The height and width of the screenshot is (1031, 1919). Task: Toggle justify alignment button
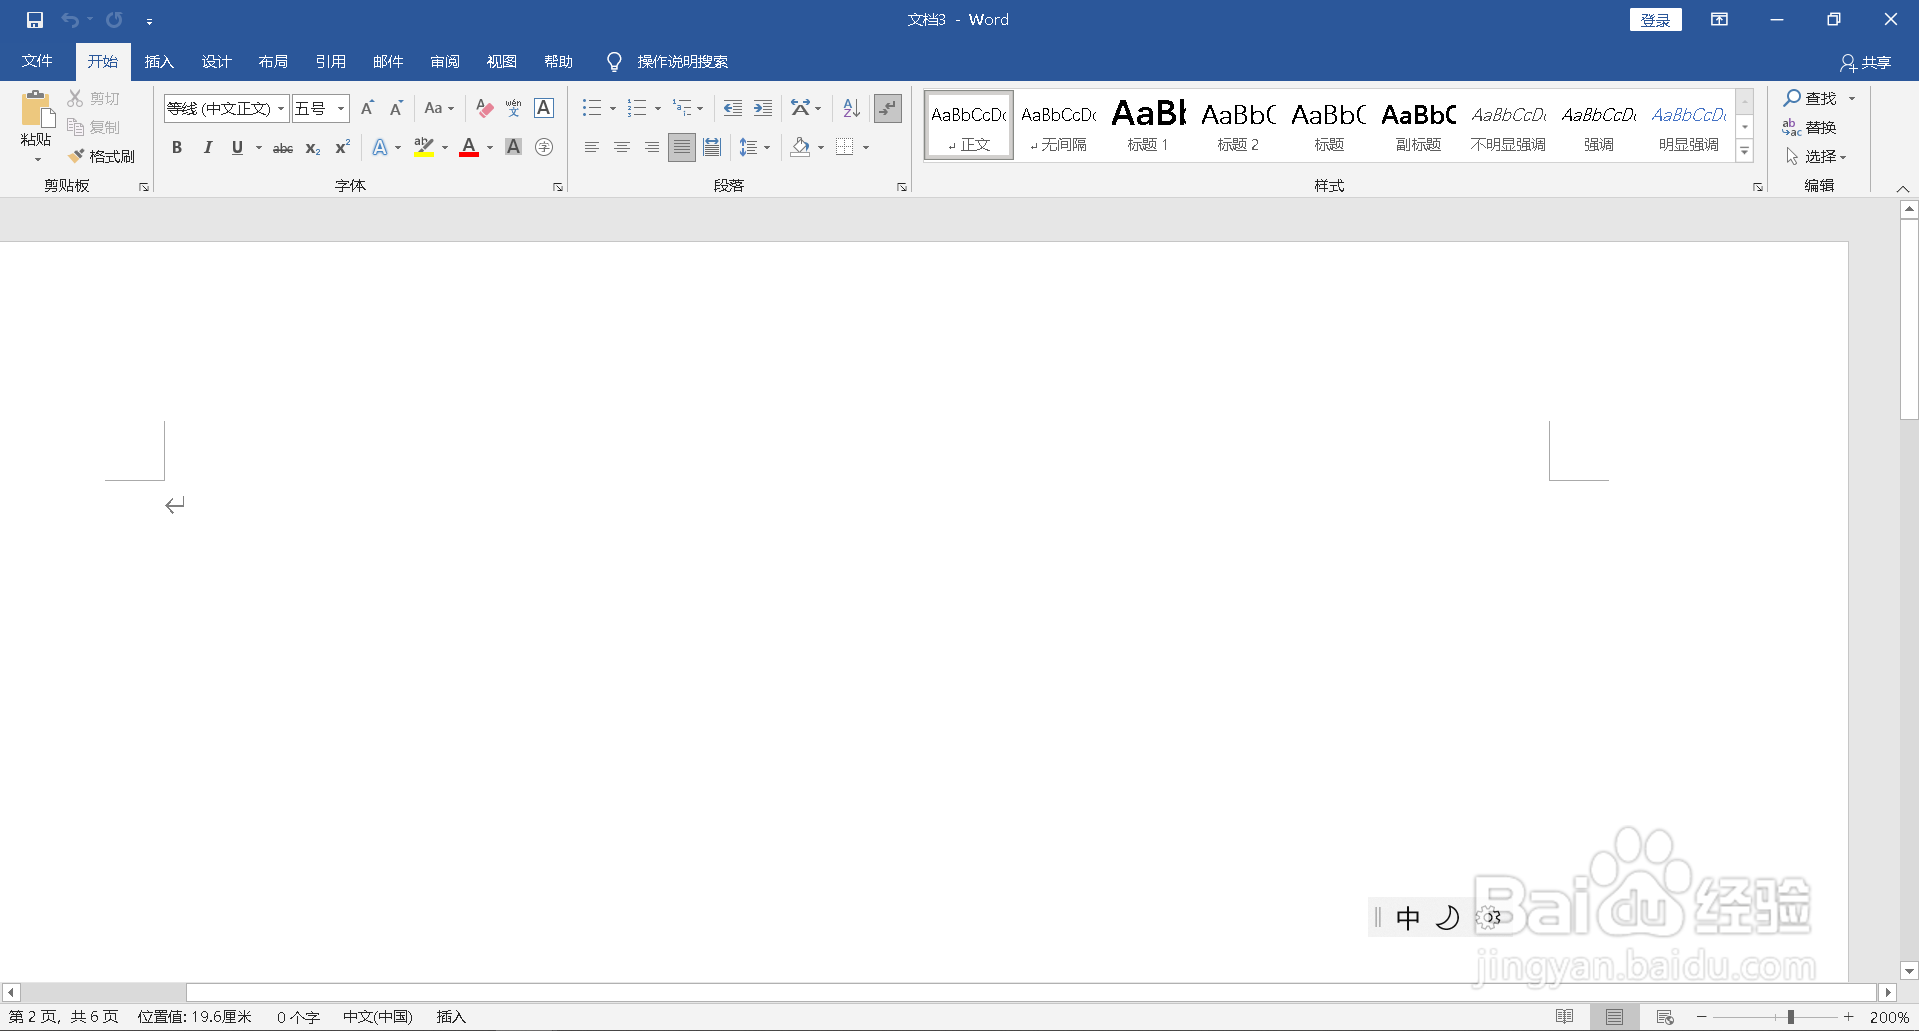(682, 147)
